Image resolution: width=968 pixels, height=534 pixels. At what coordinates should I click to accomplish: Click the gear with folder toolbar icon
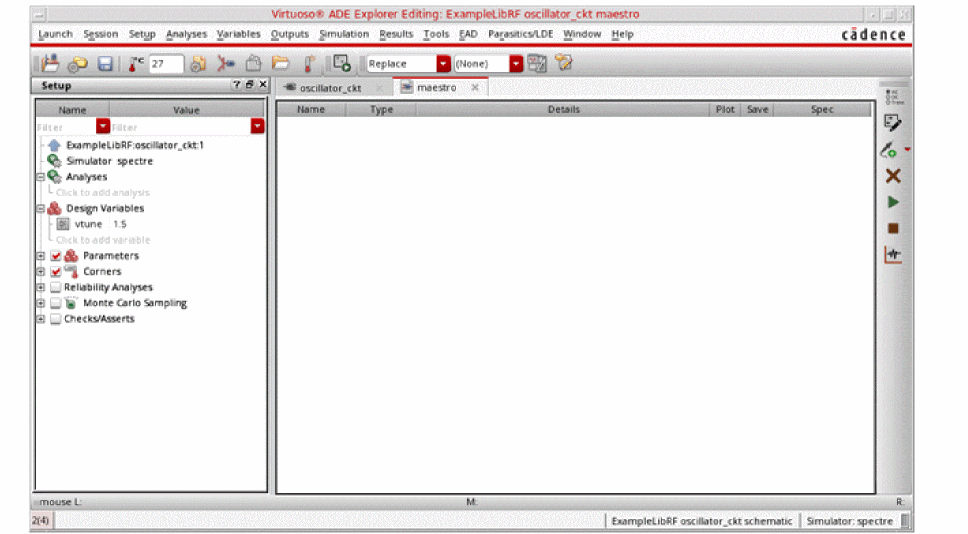tap(77, 64)
